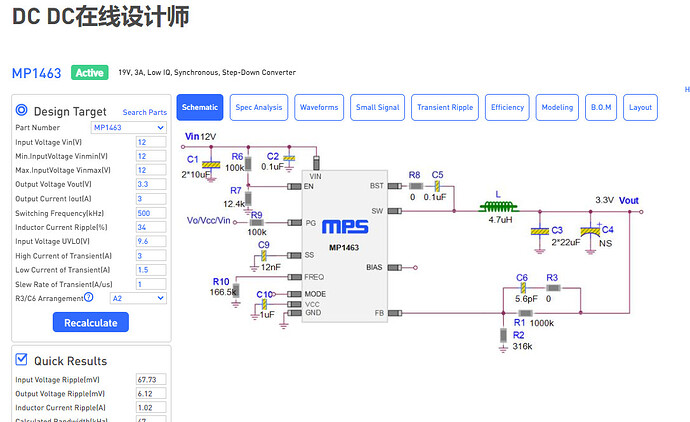Click the Input Voltage Ripple result value
690x422 pixels.
click(151, 379)
